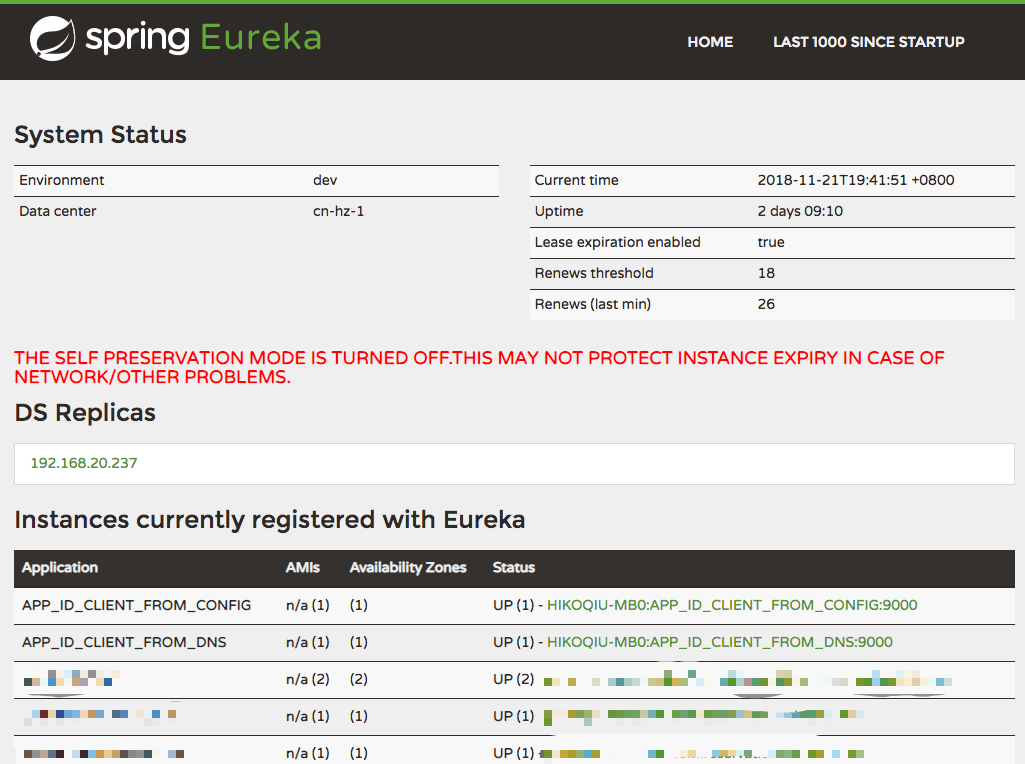The width and height of the screenshot is (1025, 764).
Task: Select the DS Replicas heading
Action: pyautogui.click(x=85, y=413)
